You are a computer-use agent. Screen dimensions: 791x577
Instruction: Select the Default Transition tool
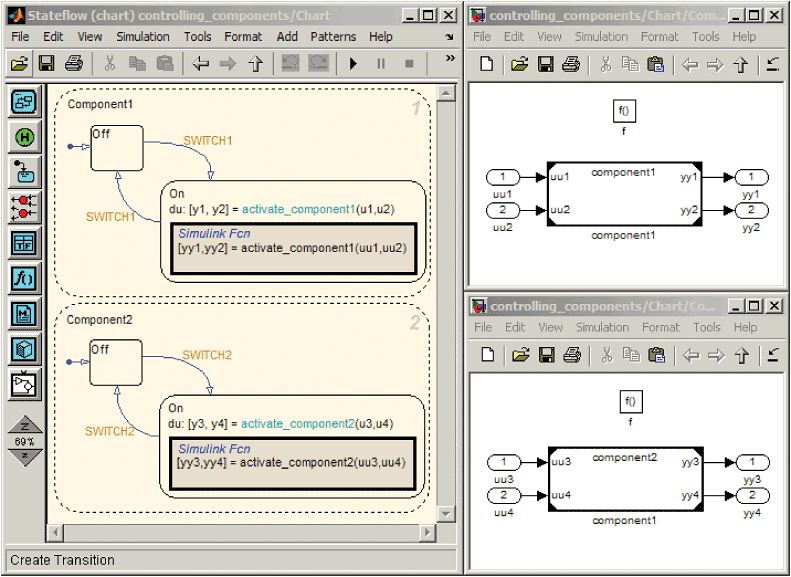pos(24,172)
